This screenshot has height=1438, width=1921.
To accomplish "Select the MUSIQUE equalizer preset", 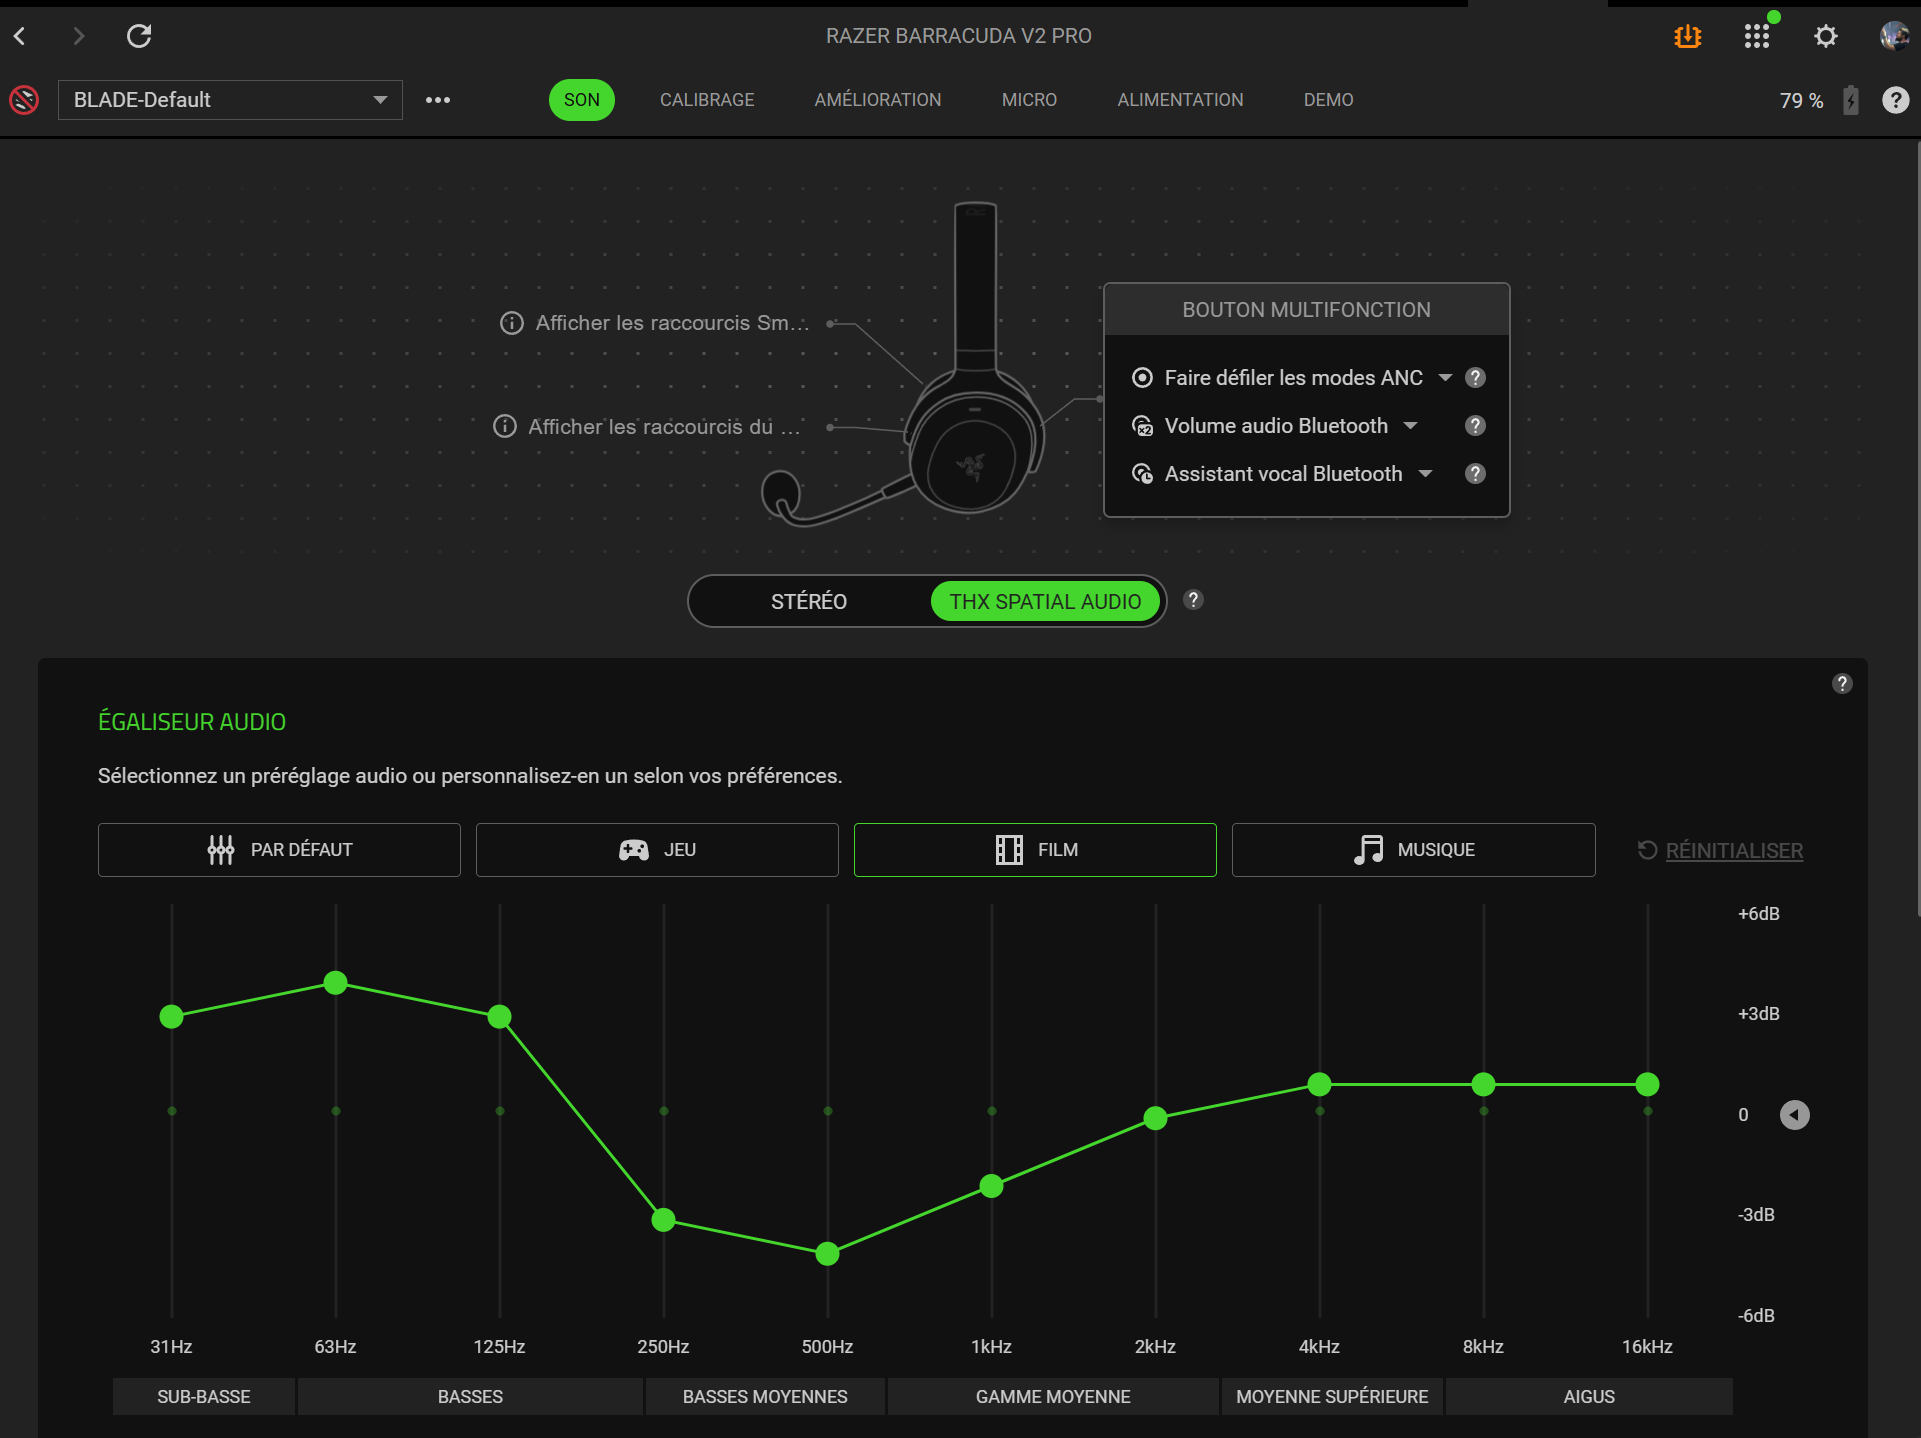I will (1413, 850).
